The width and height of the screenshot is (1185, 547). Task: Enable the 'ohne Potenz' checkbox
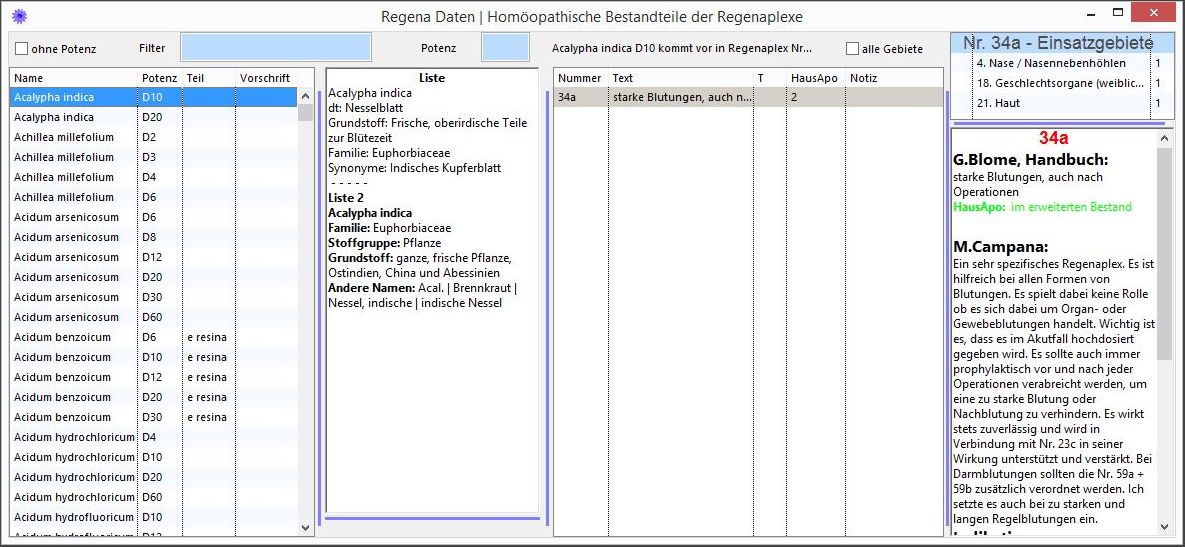(22, 48)
